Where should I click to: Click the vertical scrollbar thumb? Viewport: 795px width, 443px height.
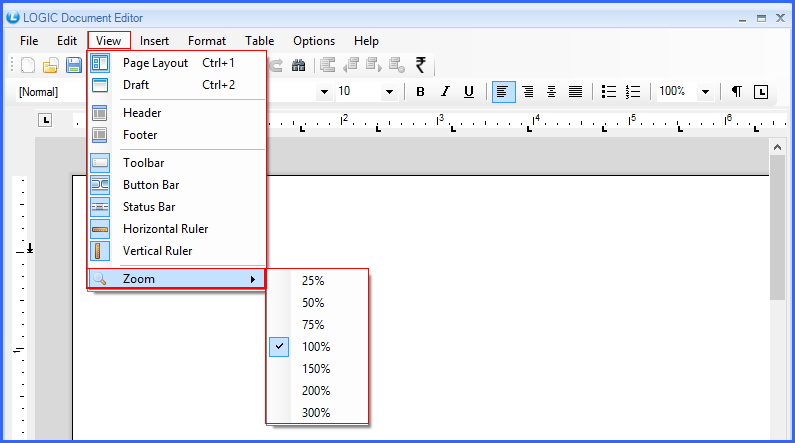tap(777, 228)
